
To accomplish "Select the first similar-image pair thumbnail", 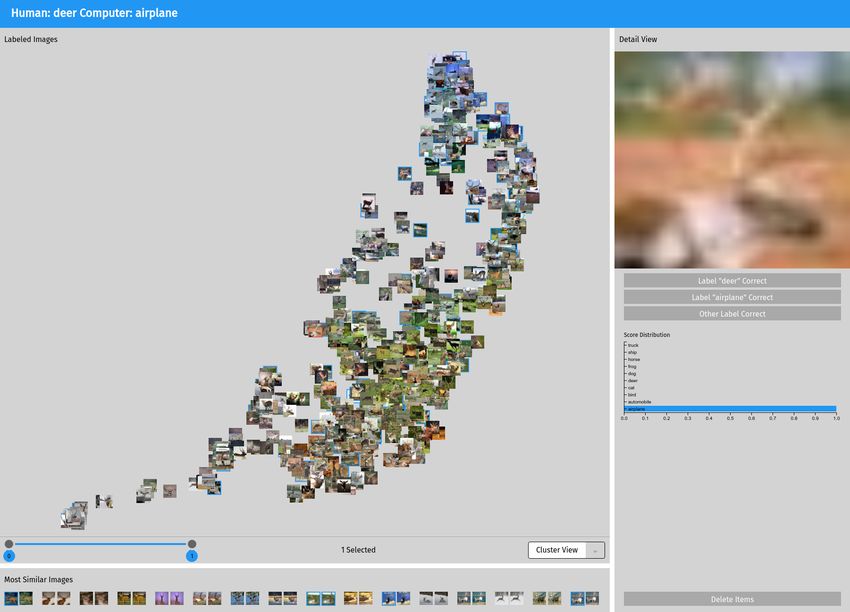I will coord(18,598).
